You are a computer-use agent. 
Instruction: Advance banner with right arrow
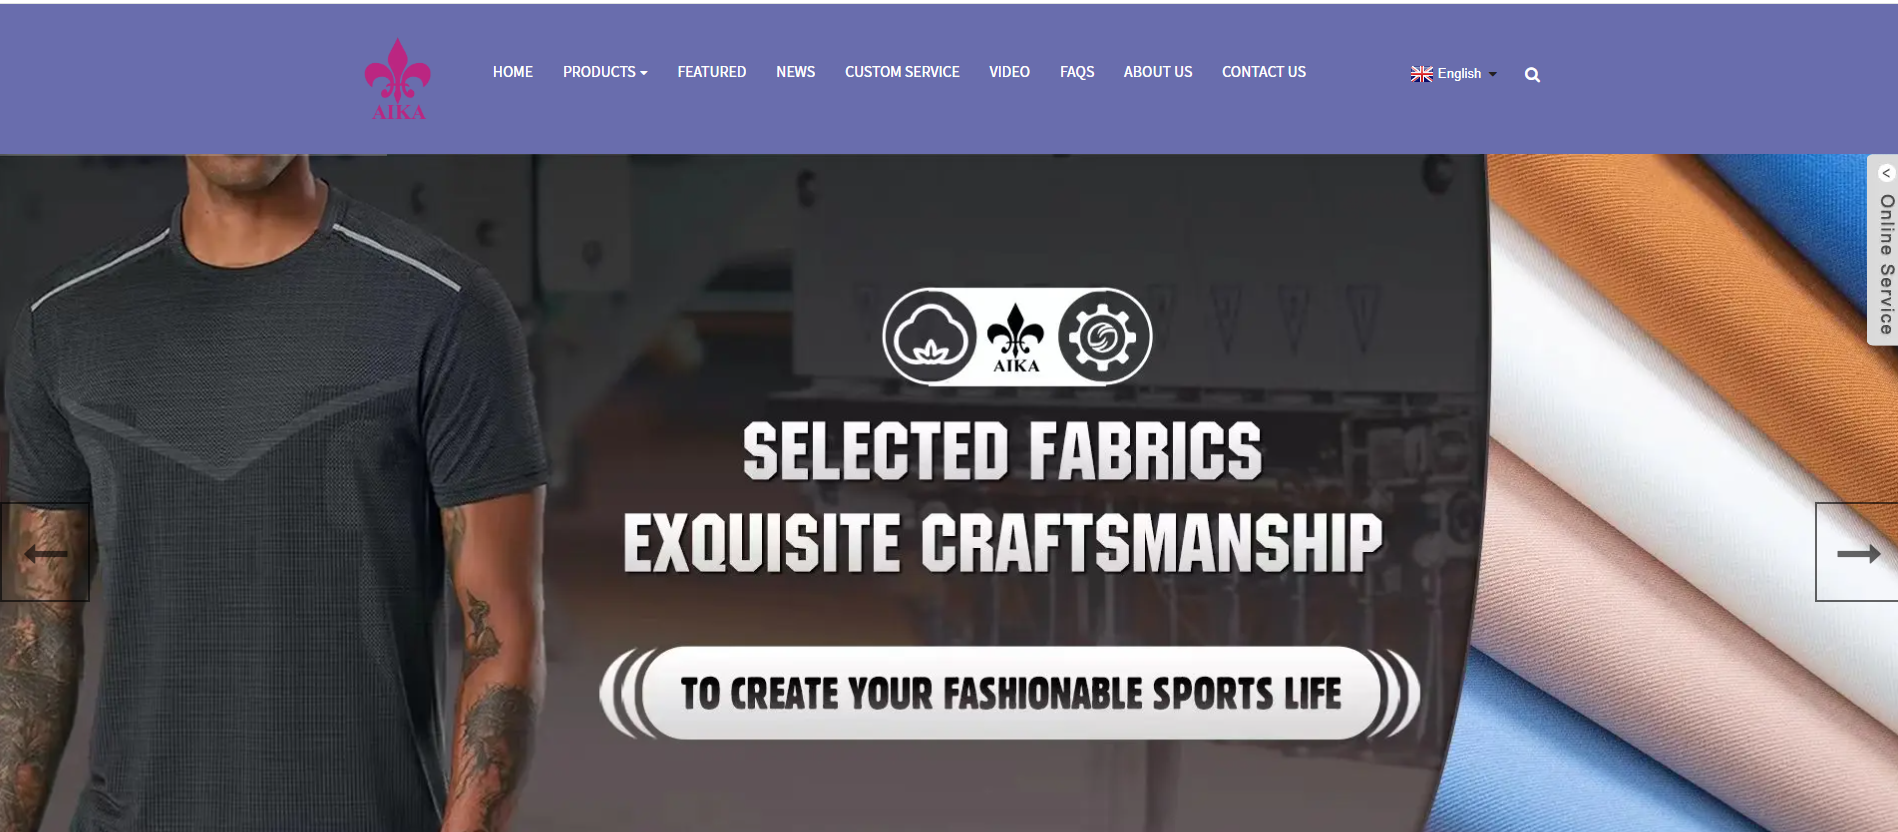coord(1857,552)
